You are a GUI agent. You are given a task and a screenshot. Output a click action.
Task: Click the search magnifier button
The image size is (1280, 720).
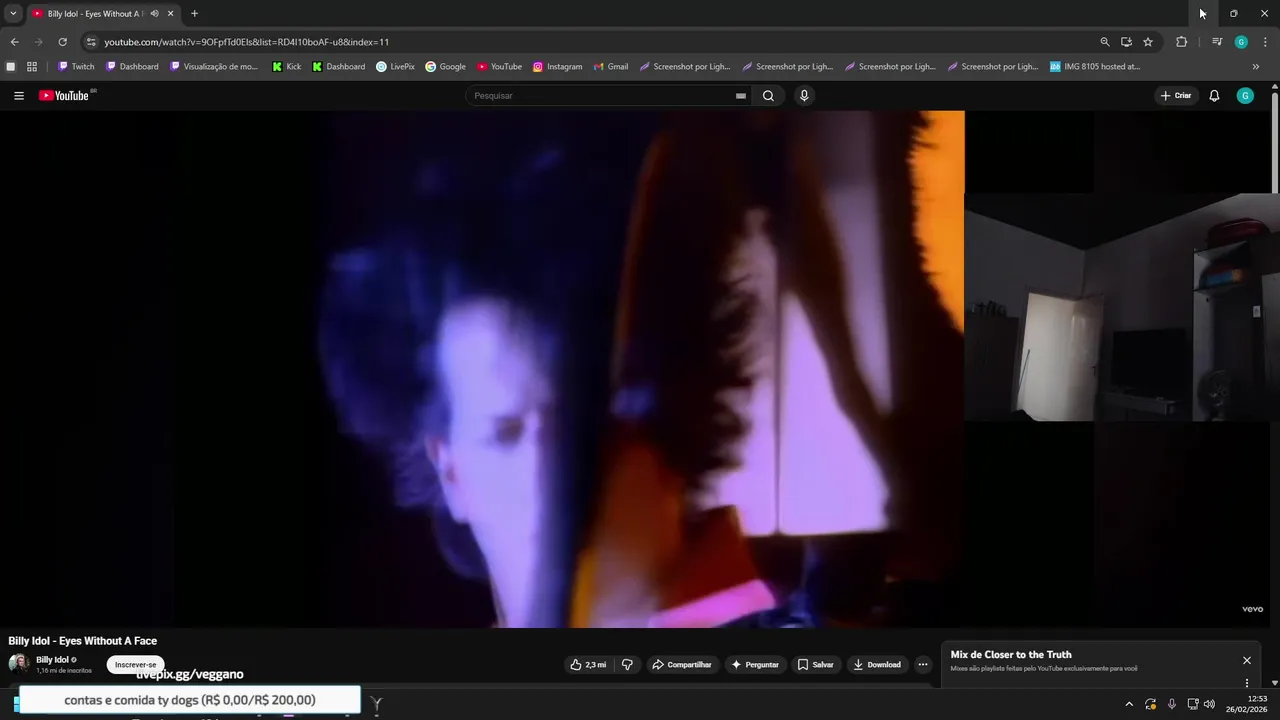click(x=768, y=96)
